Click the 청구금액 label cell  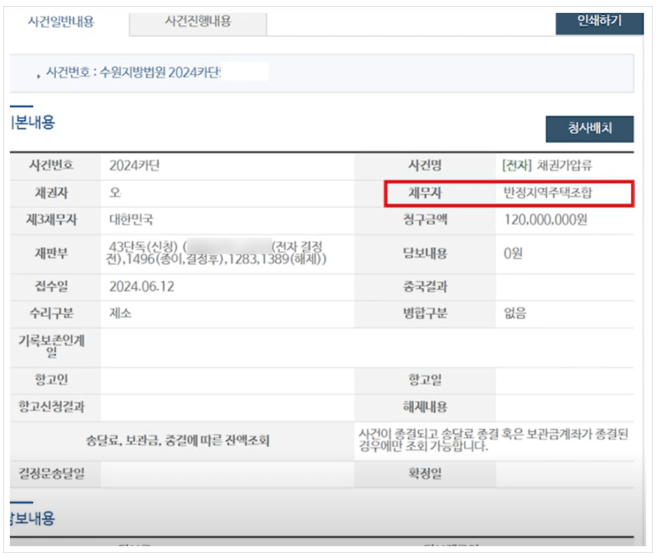pos(424,220)
